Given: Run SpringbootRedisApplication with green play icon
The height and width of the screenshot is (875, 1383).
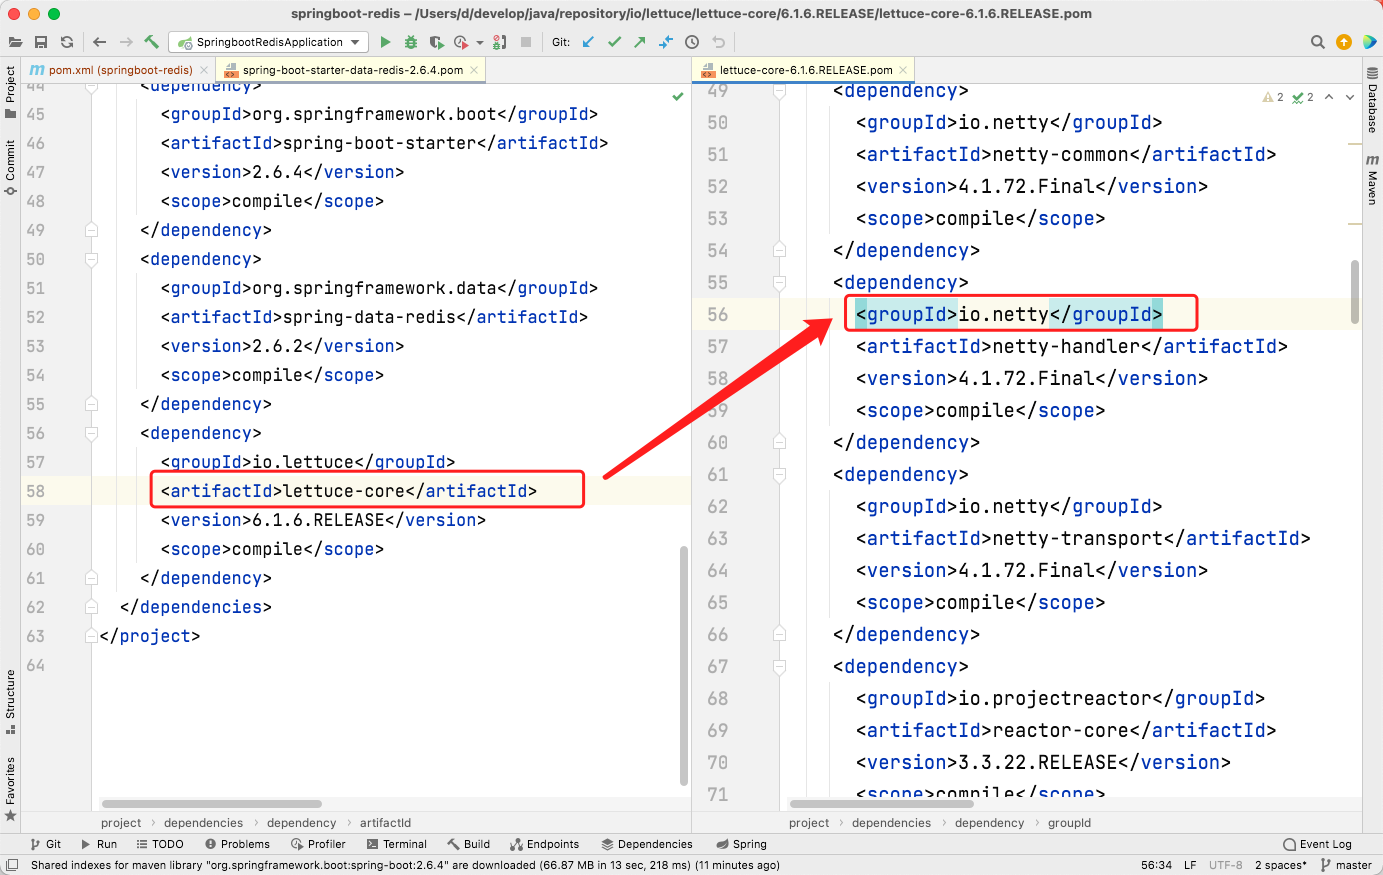Looking at the screenshot, I should click(385, 42).
